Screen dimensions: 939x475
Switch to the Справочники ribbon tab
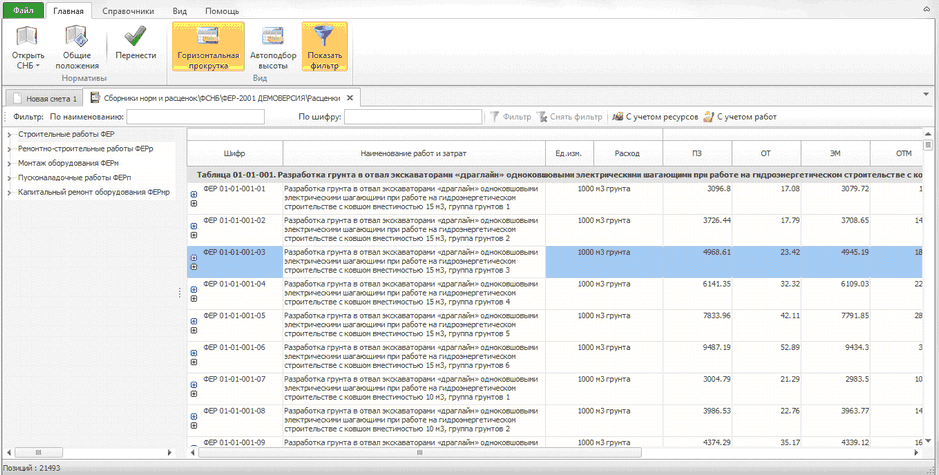128,11
